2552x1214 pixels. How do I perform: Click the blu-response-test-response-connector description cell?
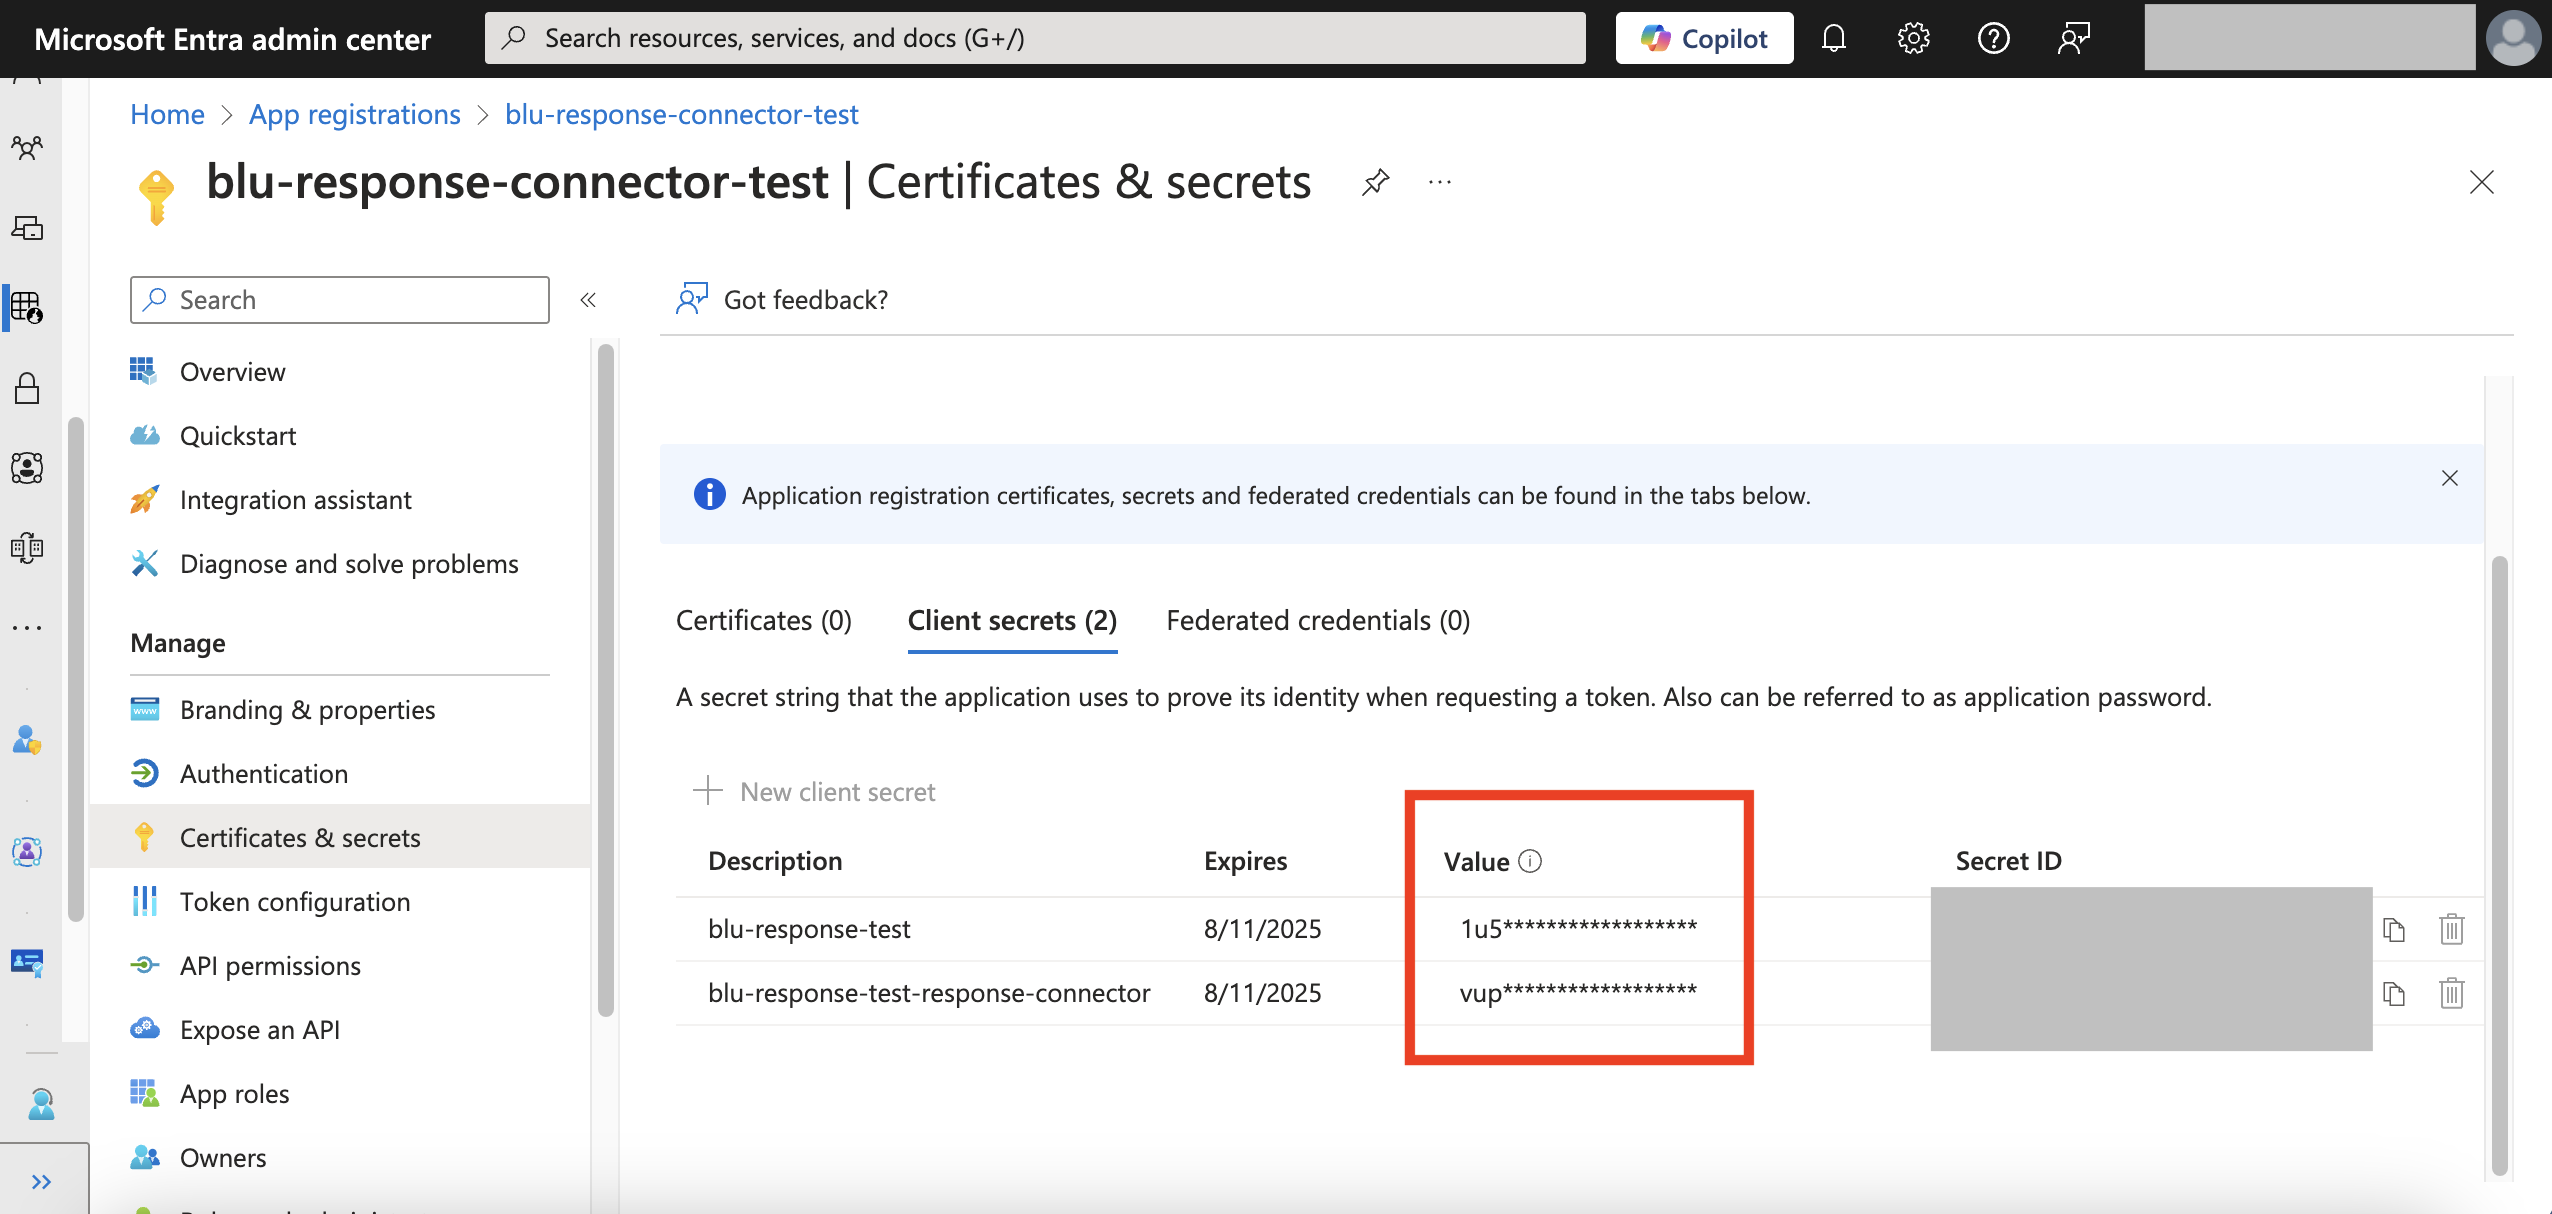point(929,993)
